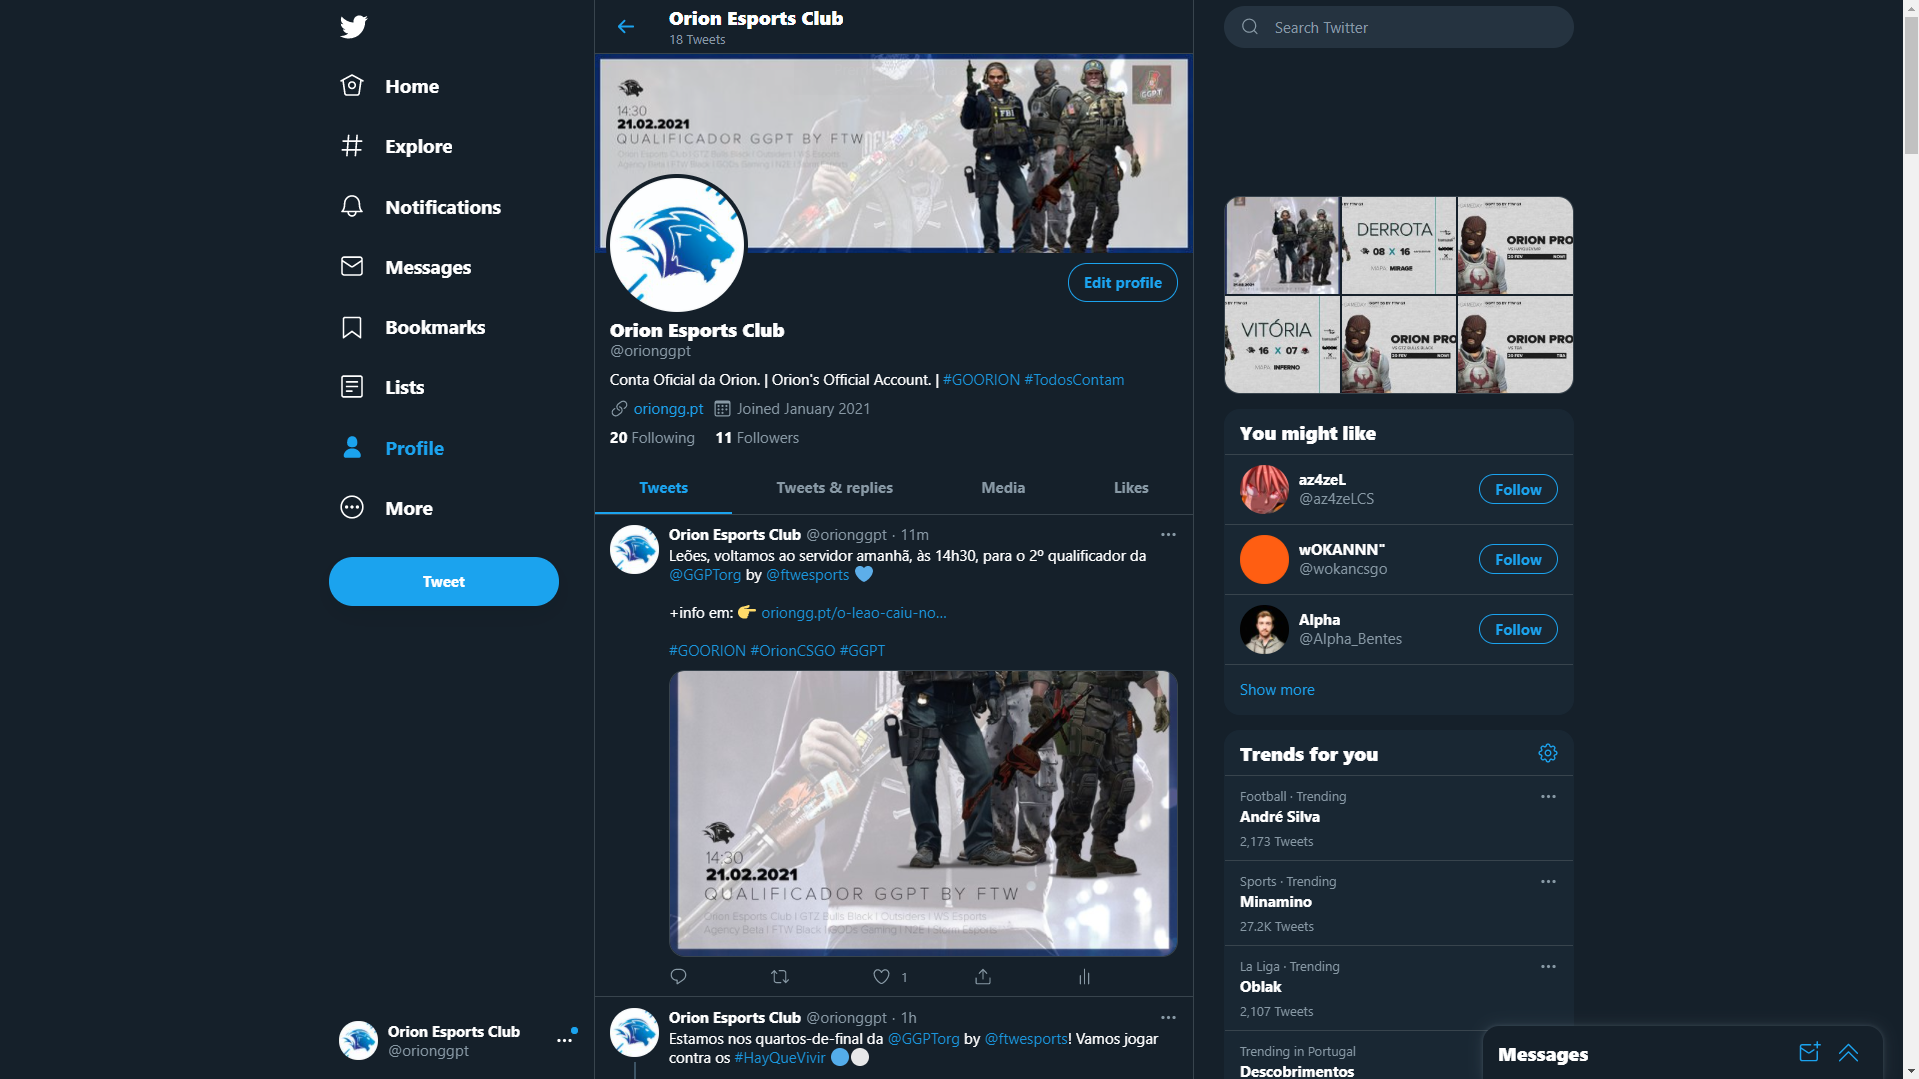Viewport: 1919px width, 1079px height.
Task: Open DERROTA media thumbnail
Action: tap(1398, 245)
